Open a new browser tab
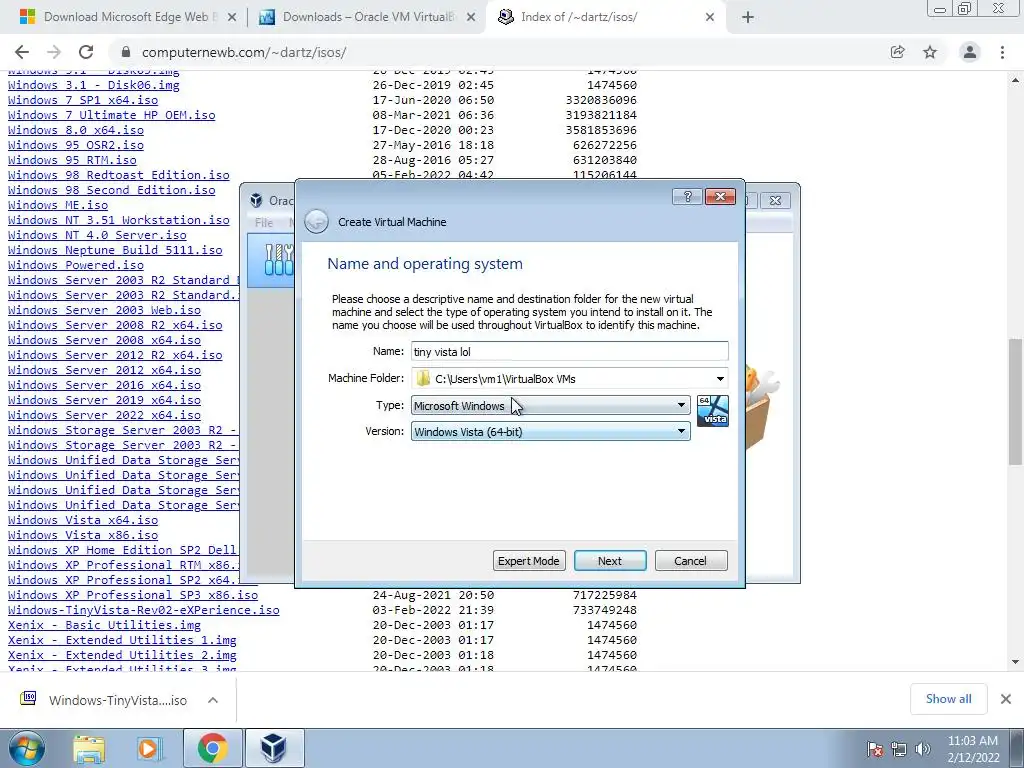Viewport: 1024px width, 768px height. (748, 18)
